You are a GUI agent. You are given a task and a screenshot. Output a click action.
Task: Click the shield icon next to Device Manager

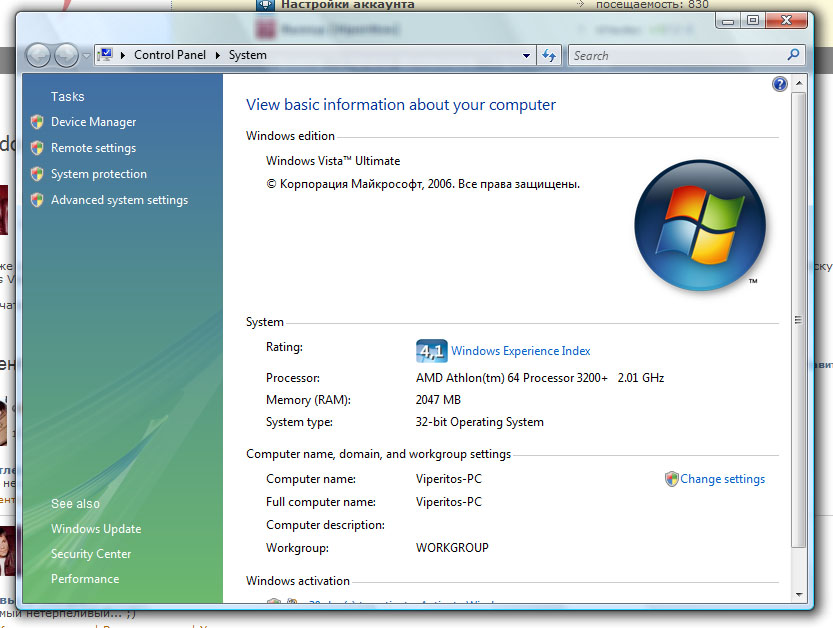click(37, 122)
